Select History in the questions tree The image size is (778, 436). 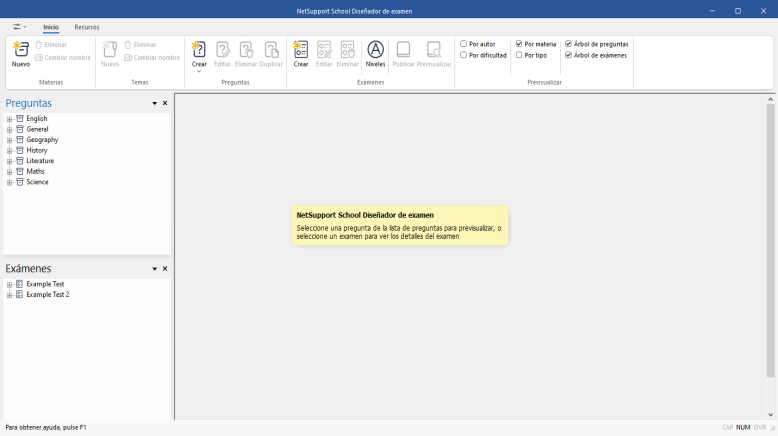(x=37, y=150)
